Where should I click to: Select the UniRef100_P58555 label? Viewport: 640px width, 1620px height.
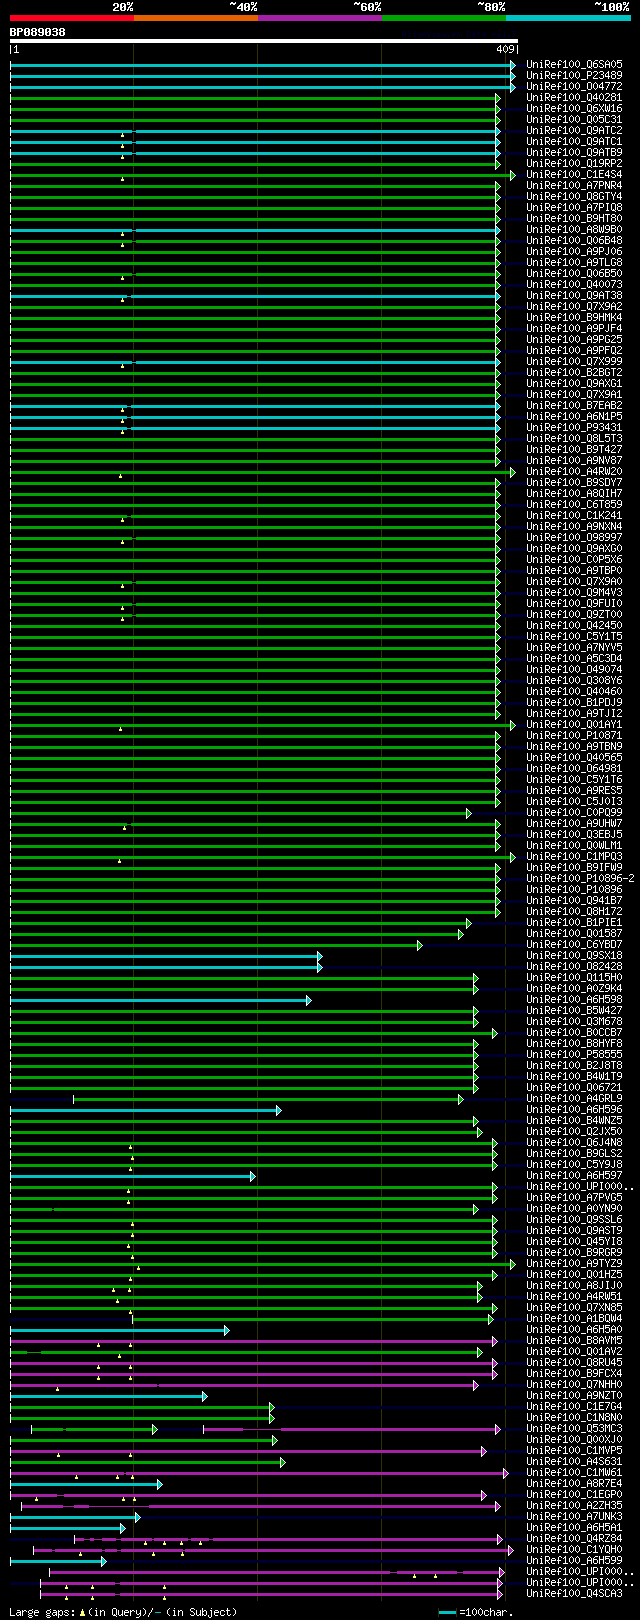574,1055
